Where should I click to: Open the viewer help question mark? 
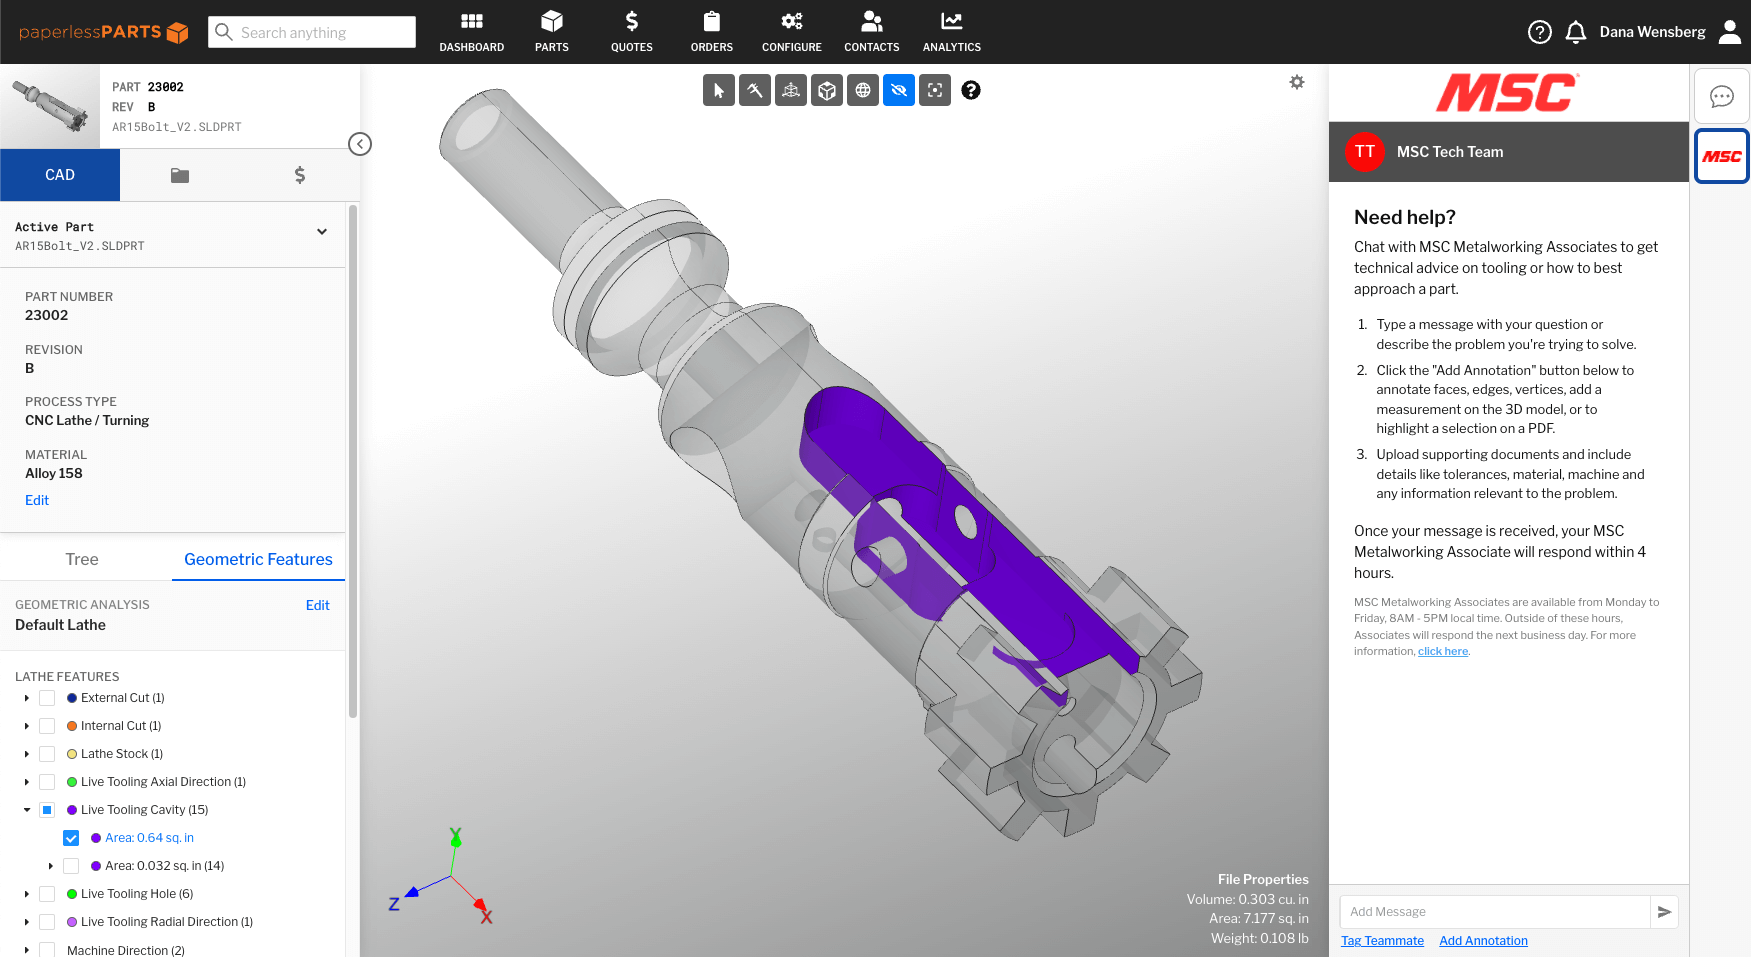click(970, 90)
